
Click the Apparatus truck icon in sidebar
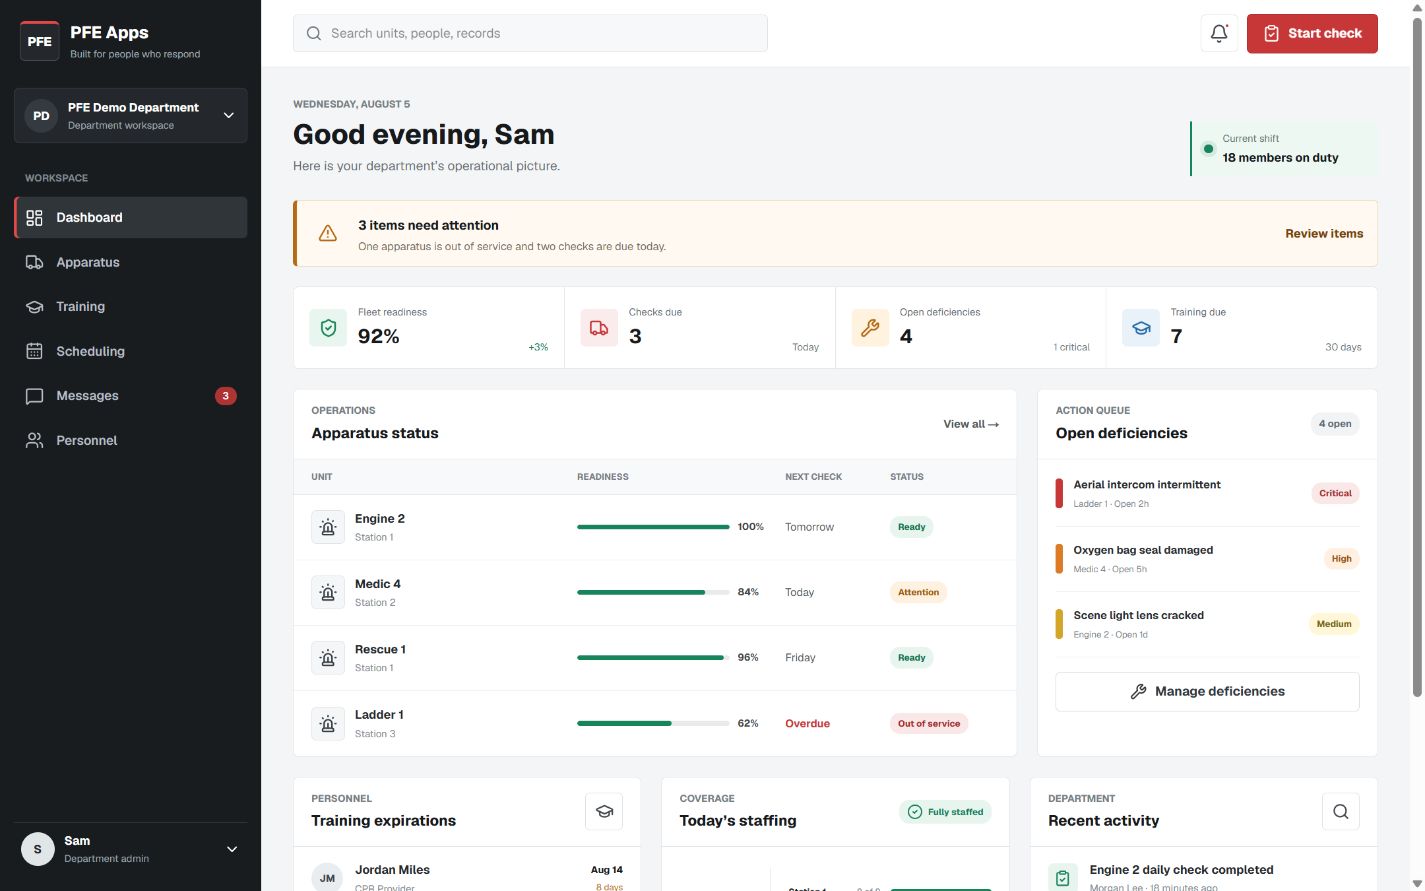pyautogui.click(x=34, y=262)
